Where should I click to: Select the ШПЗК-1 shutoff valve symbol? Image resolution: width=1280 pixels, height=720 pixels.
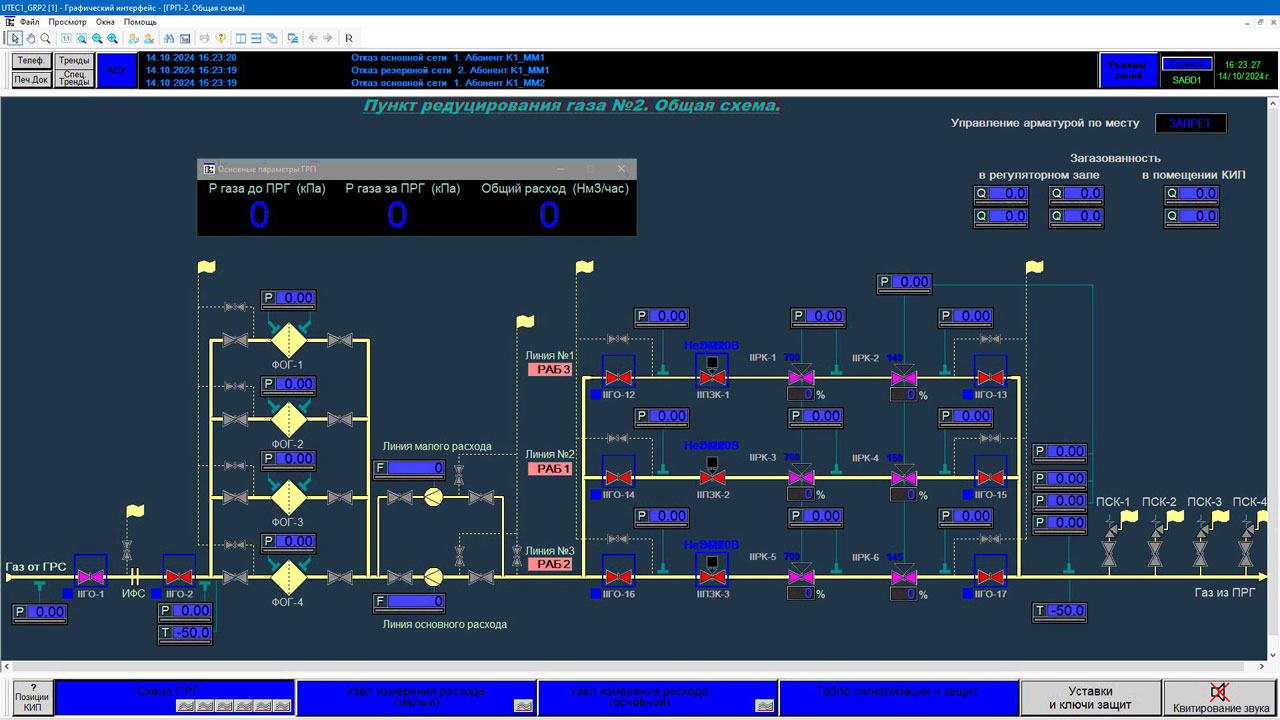(712, 372)
